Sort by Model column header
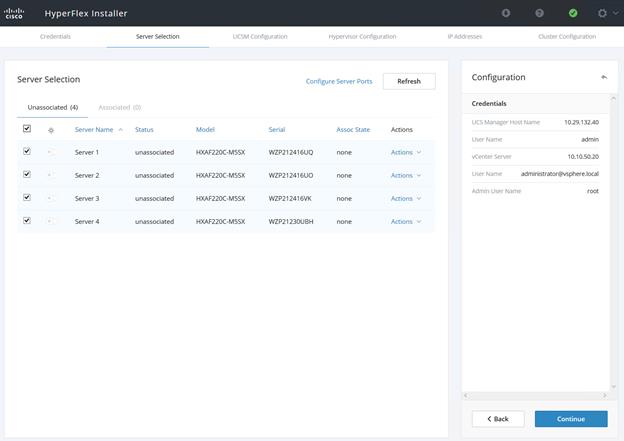This screenshot has height=441, width=624. point(205,130)
